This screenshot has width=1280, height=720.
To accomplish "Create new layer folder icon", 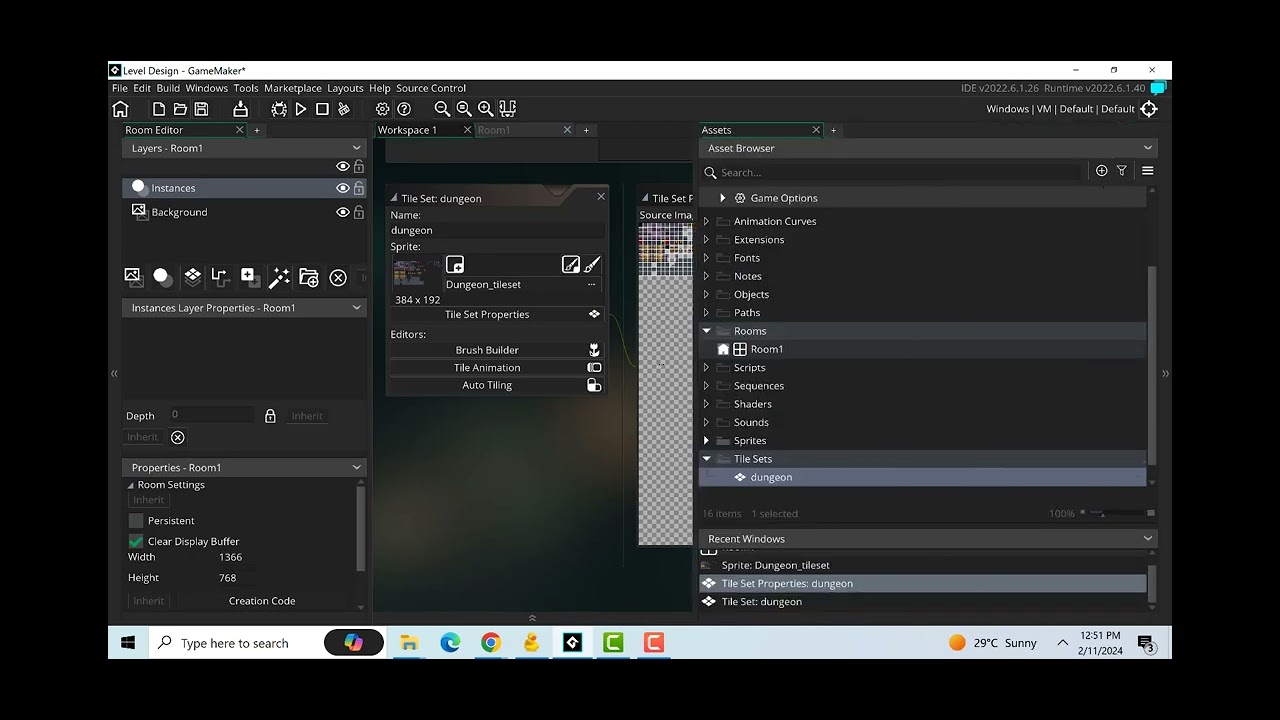I will click(x=309, y=277).
